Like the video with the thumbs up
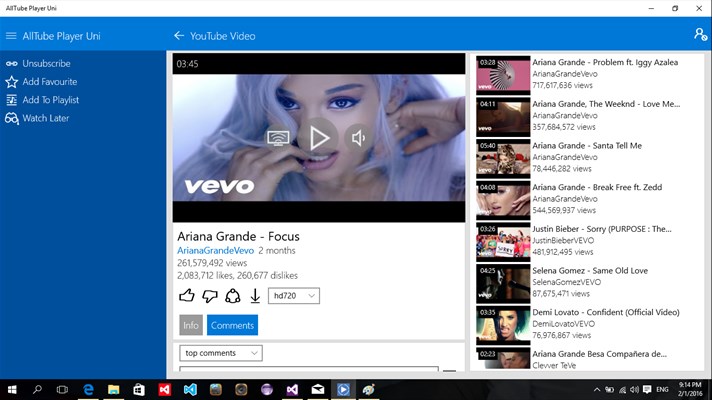The height and width of the screenshot is (400, 712). 187,296
